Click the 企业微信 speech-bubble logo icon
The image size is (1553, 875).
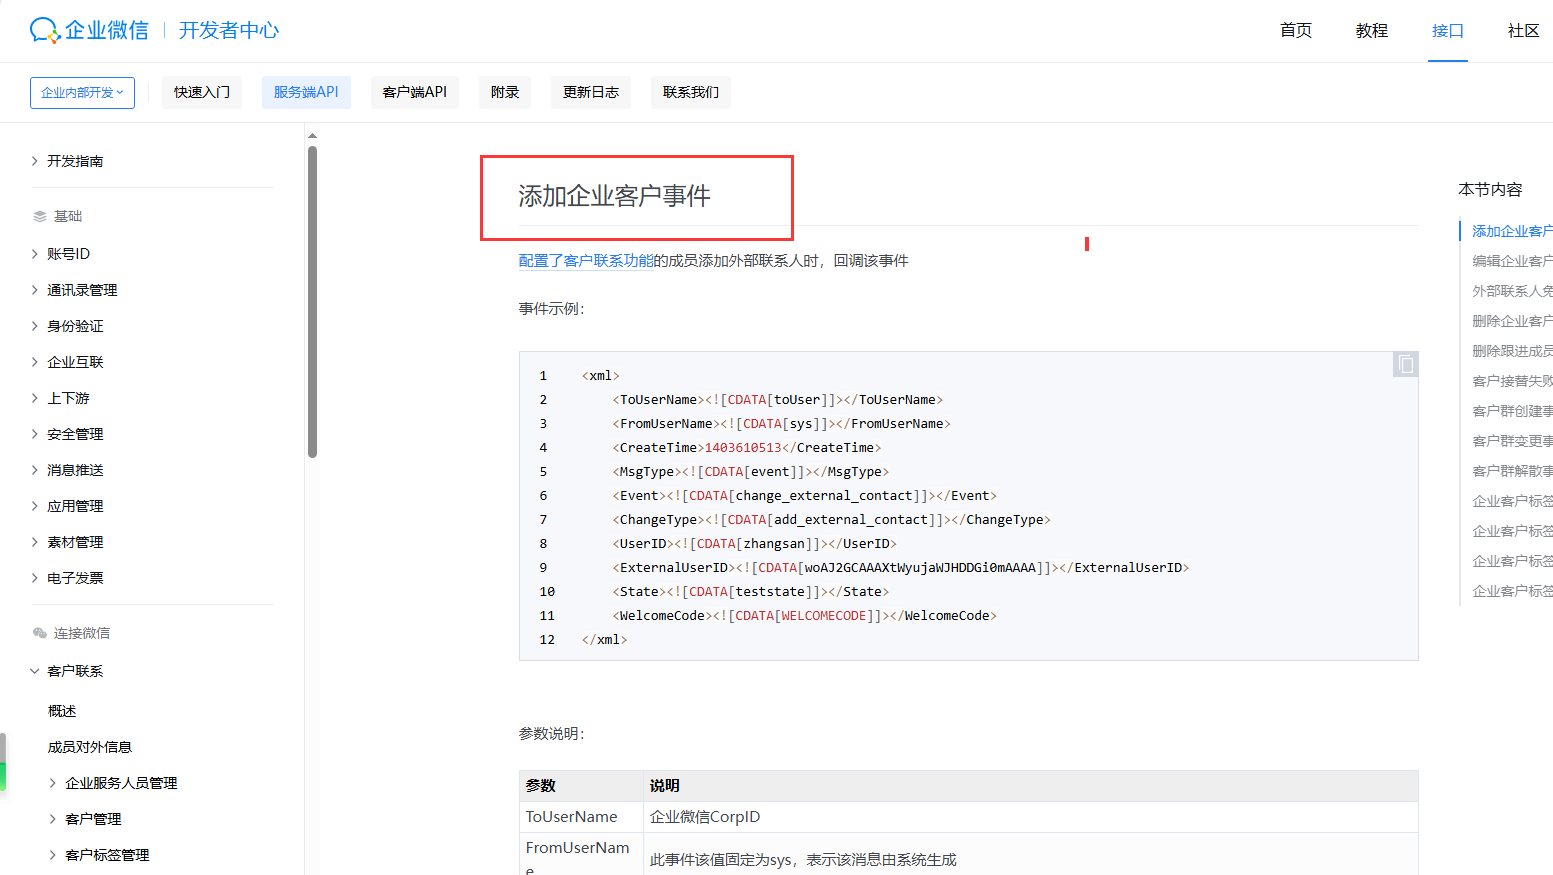(41, 29)
